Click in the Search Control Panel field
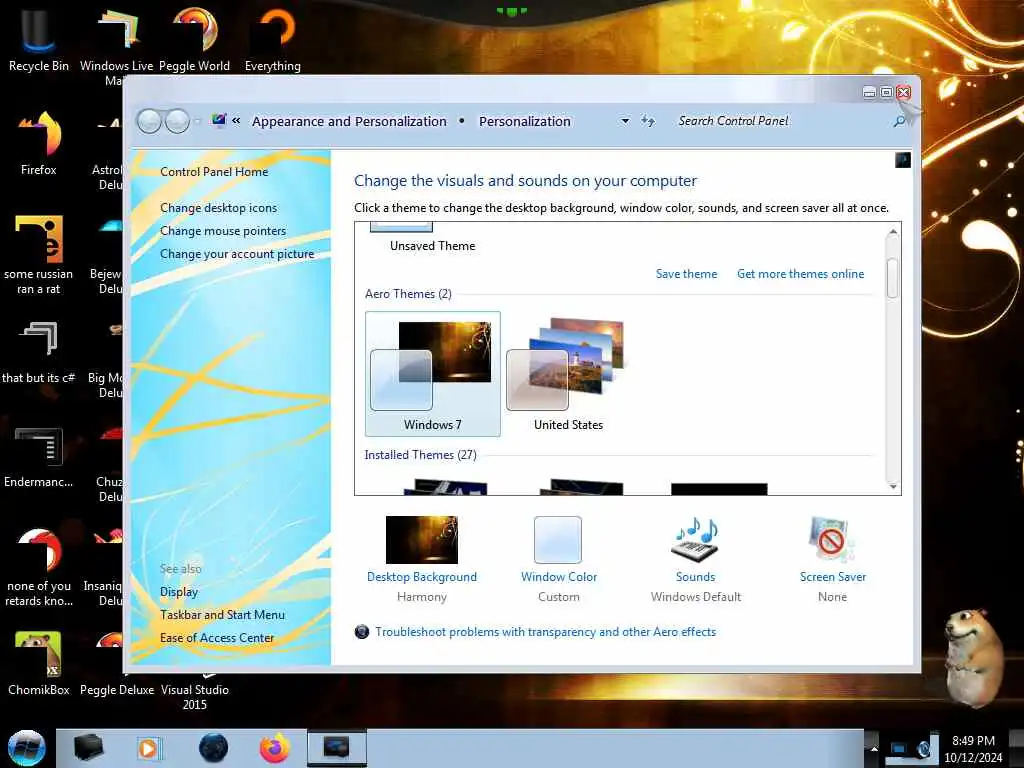Image resolution: width=1024 pixels, height=768 pixels. tap(780, 121)
